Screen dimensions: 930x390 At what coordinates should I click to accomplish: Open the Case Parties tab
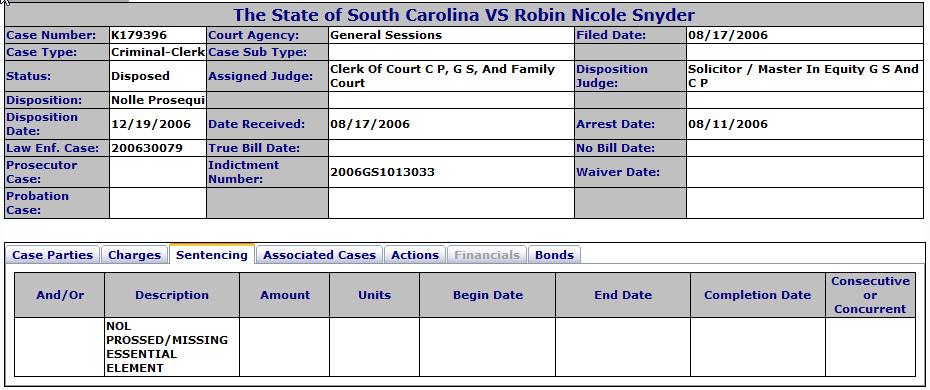(53, 255)
